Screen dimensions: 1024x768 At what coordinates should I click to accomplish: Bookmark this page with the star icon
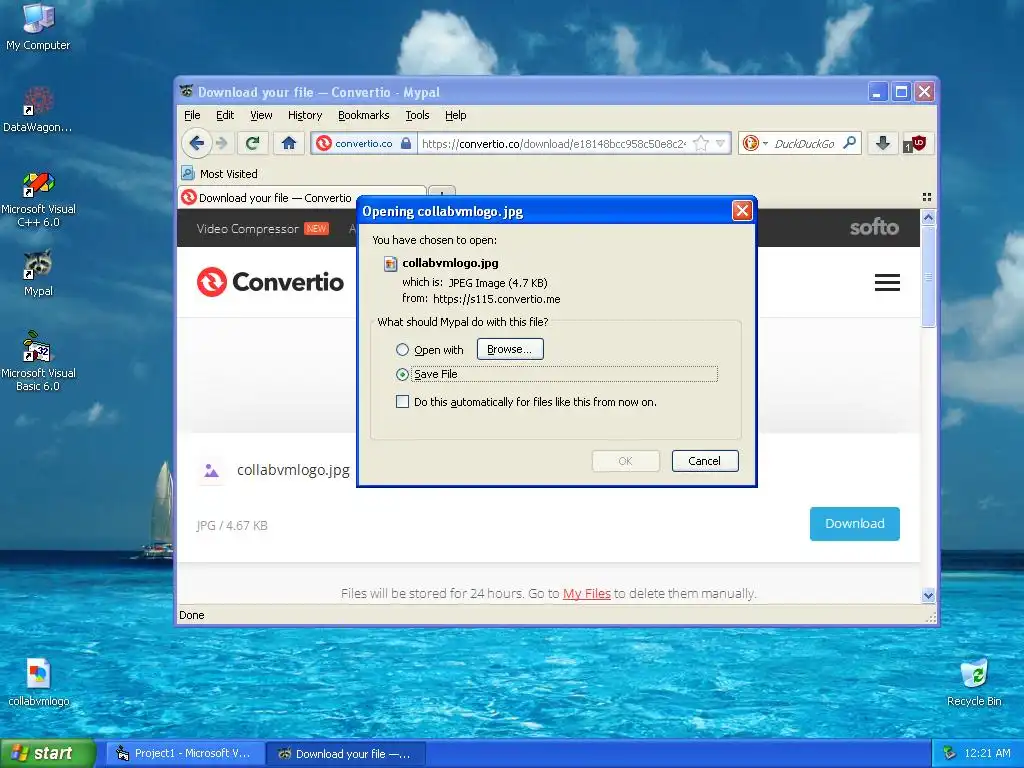coord(701,143)
